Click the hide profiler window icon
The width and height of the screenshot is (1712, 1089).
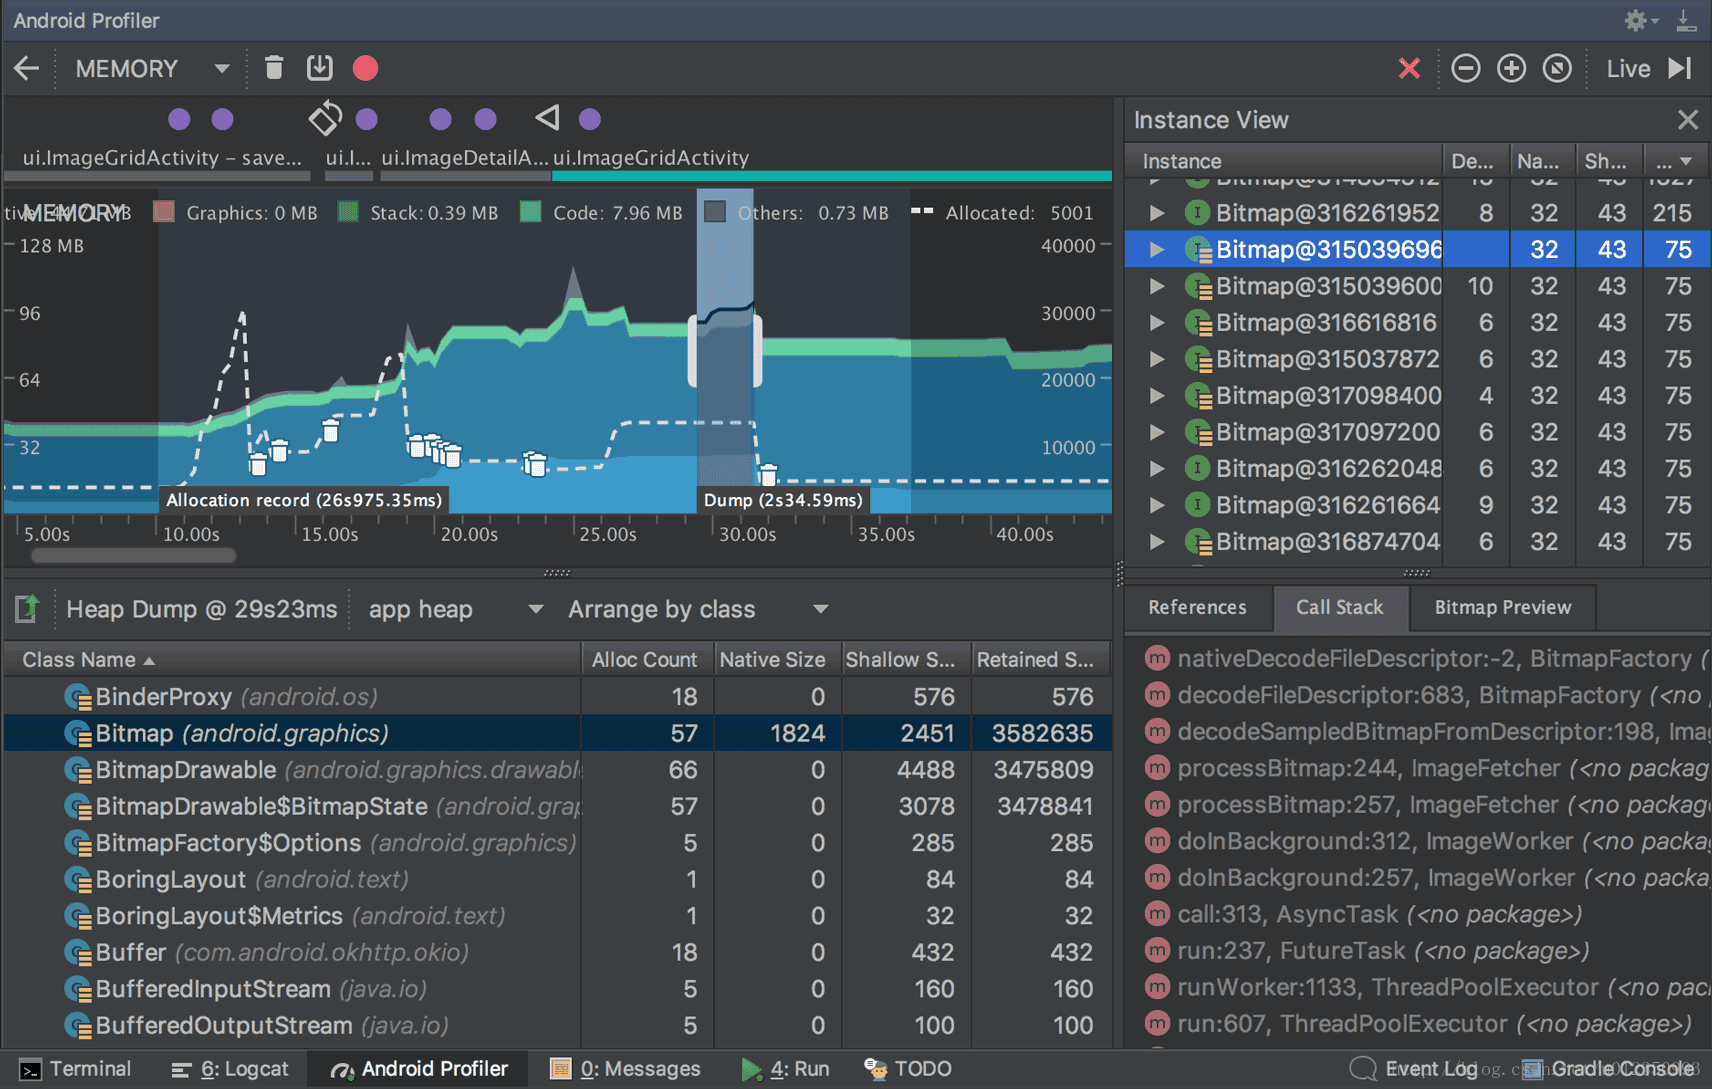(1687, 20)
